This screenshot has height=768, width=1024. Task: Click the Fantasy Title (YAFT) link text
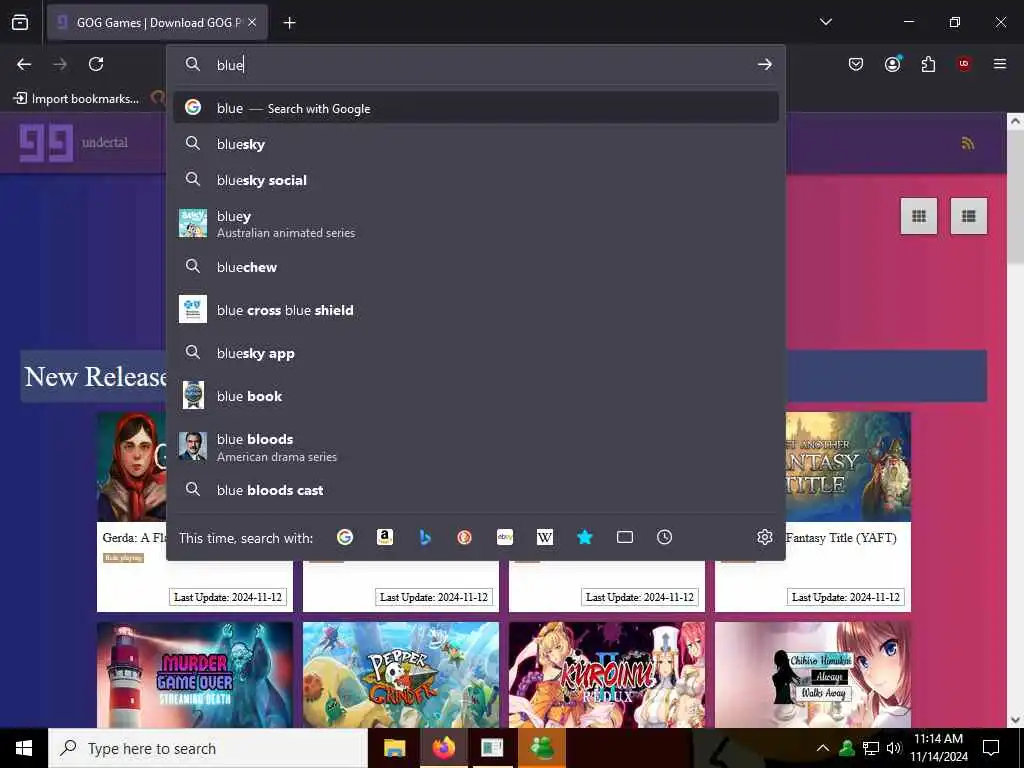[841, 537]
